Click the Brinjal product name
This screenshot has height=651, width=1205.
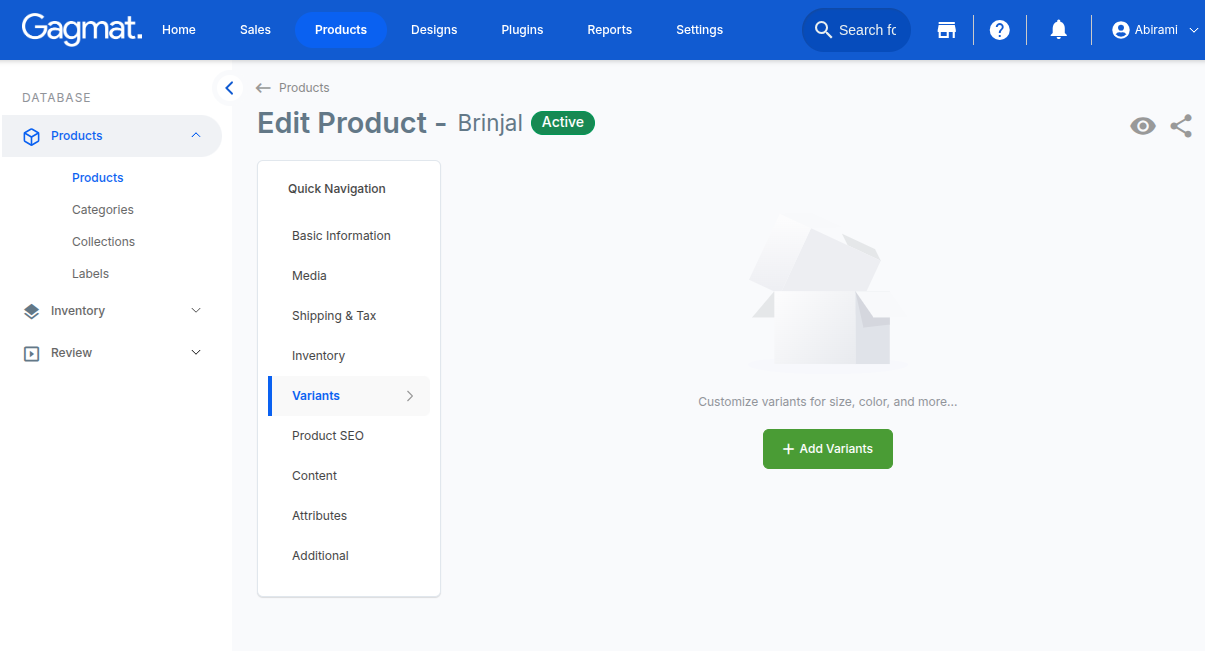[x=490, y=123]
